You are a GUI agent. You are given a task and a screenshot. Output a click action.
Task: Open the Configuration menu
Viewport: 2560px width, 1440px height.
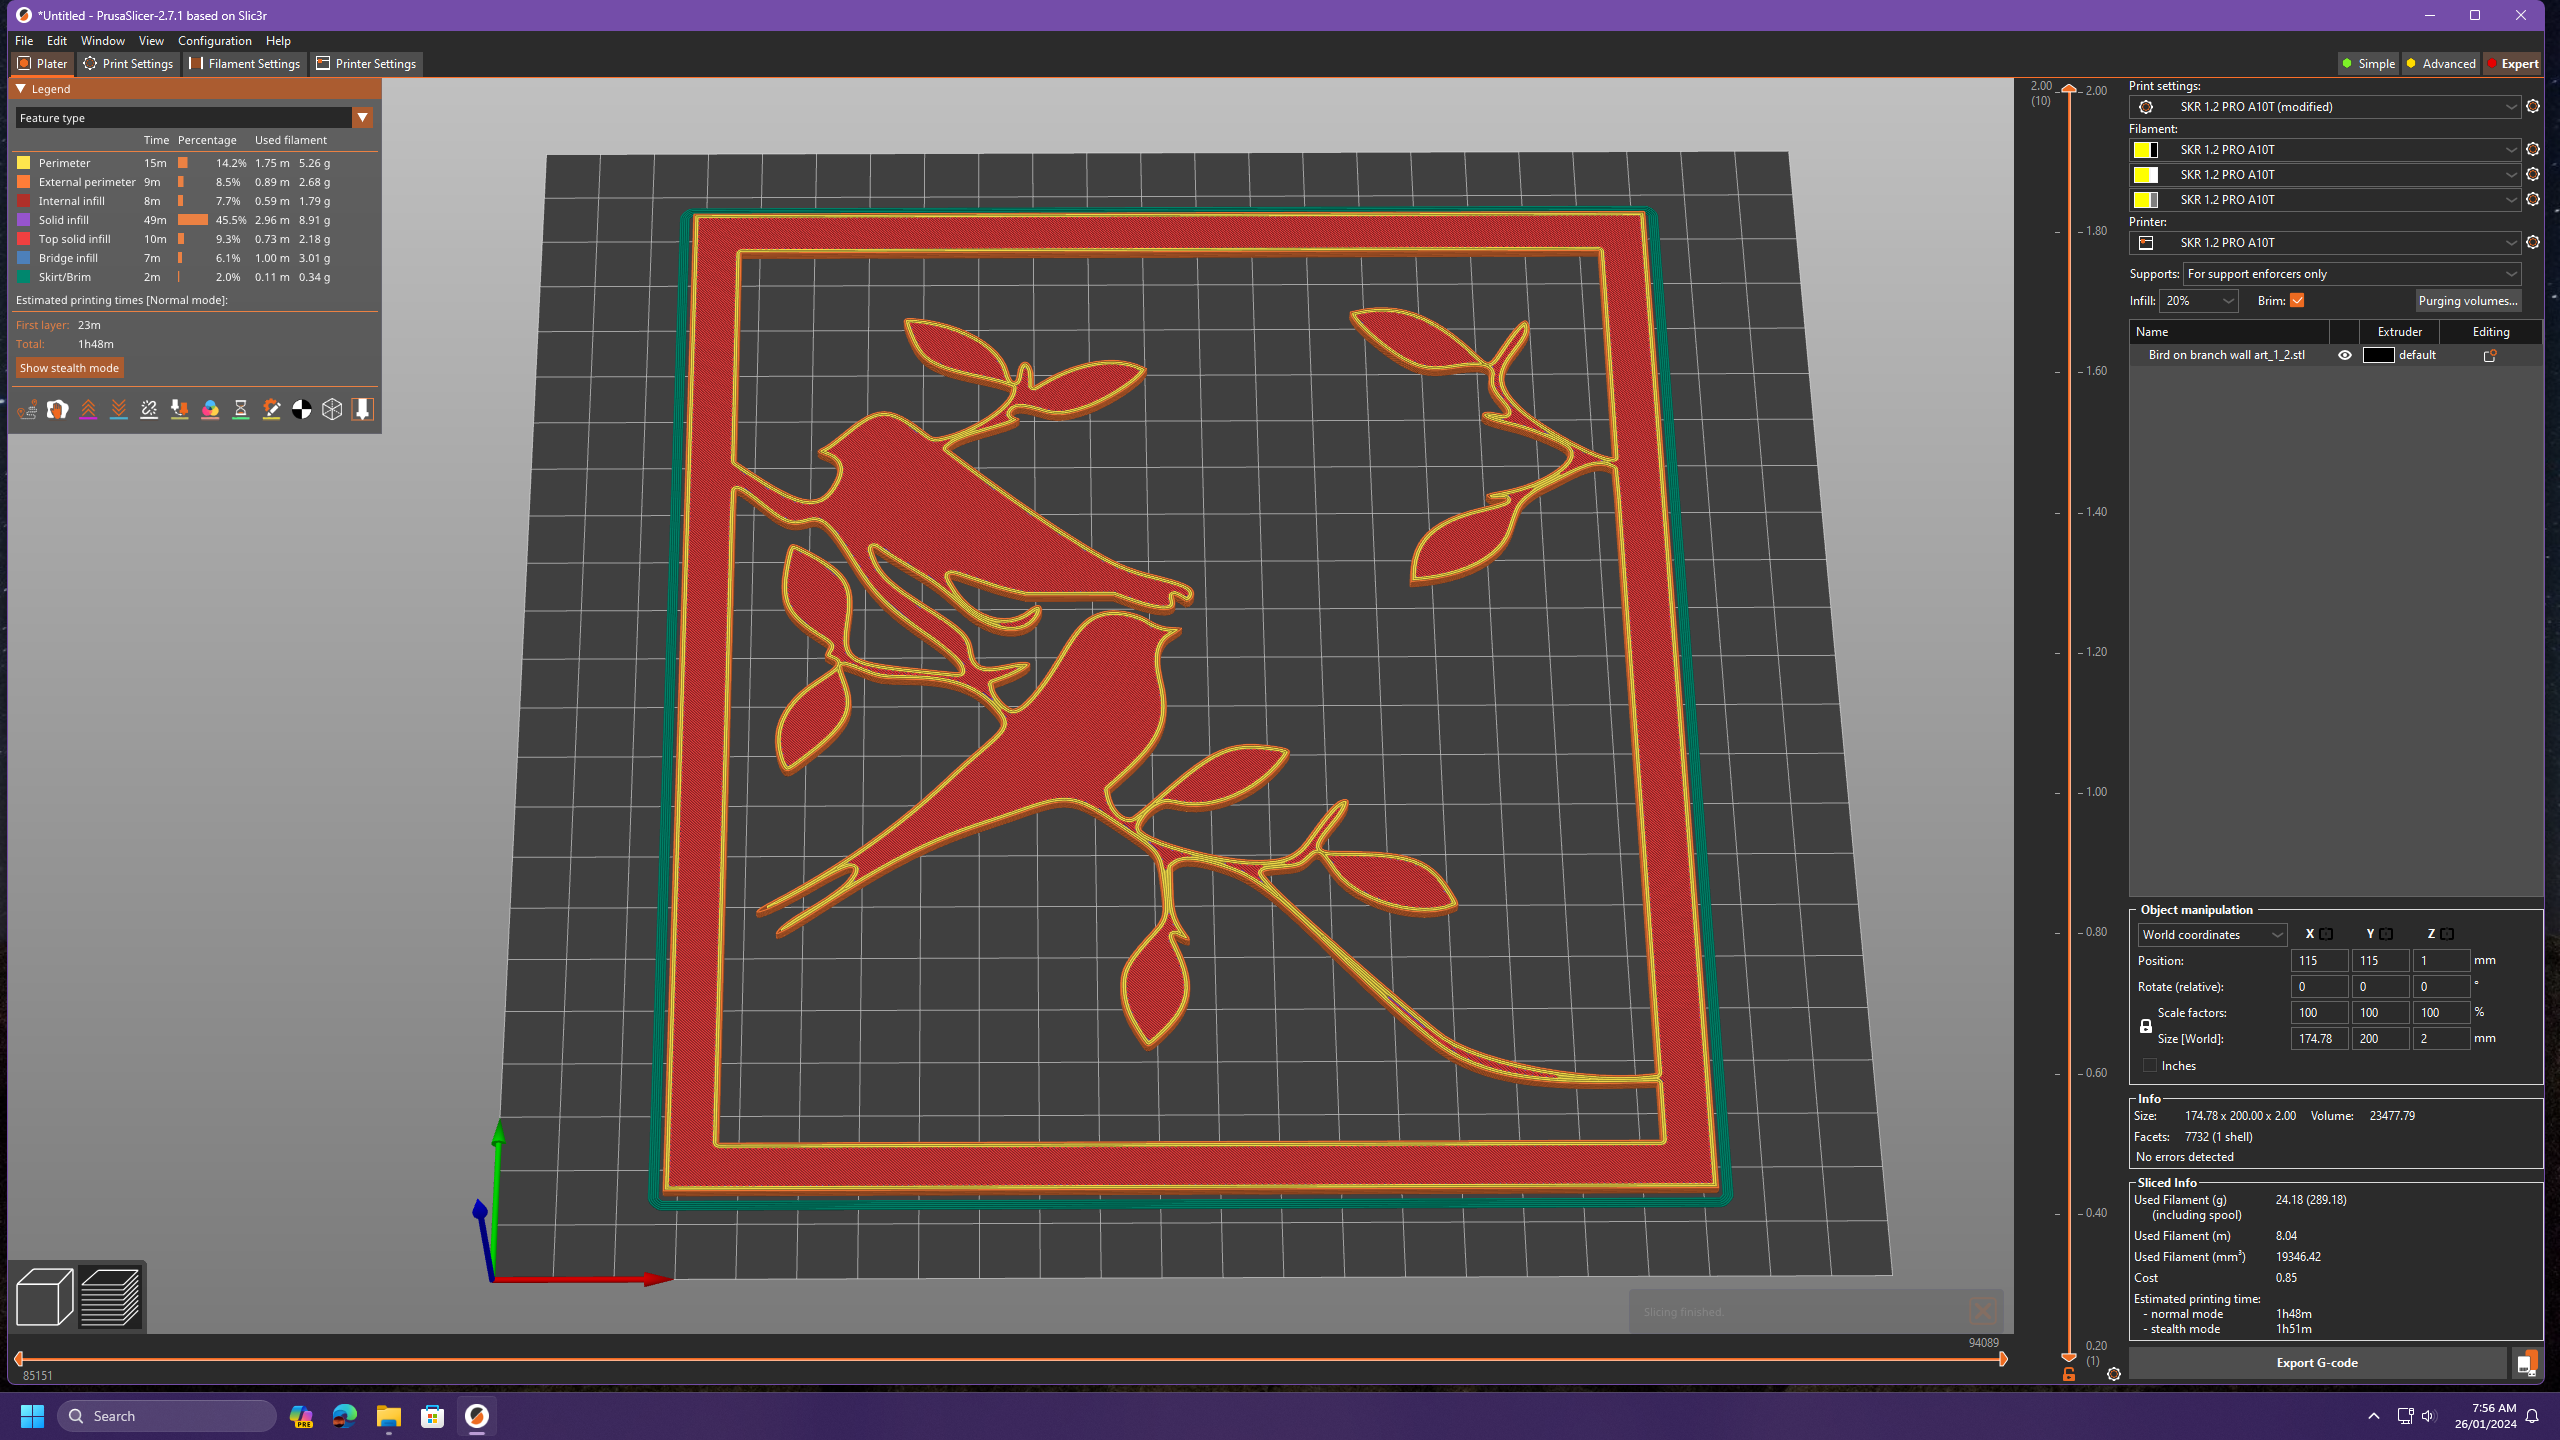(215, 41)
